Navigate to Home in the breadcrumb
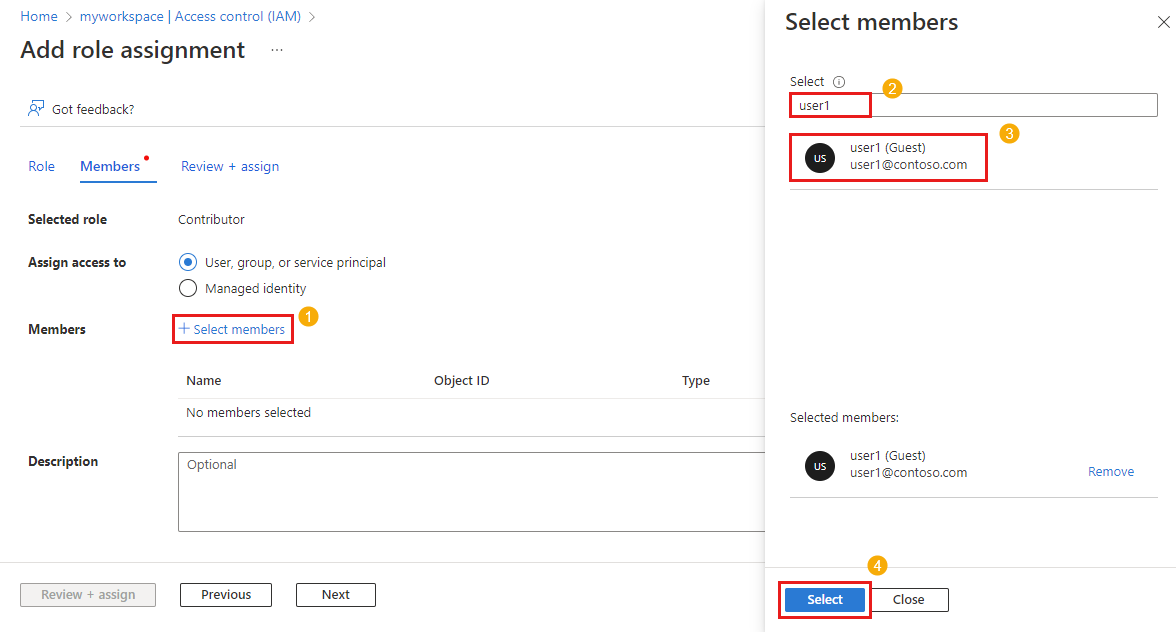Screen dimensions: 1176x632 point(39,17)
